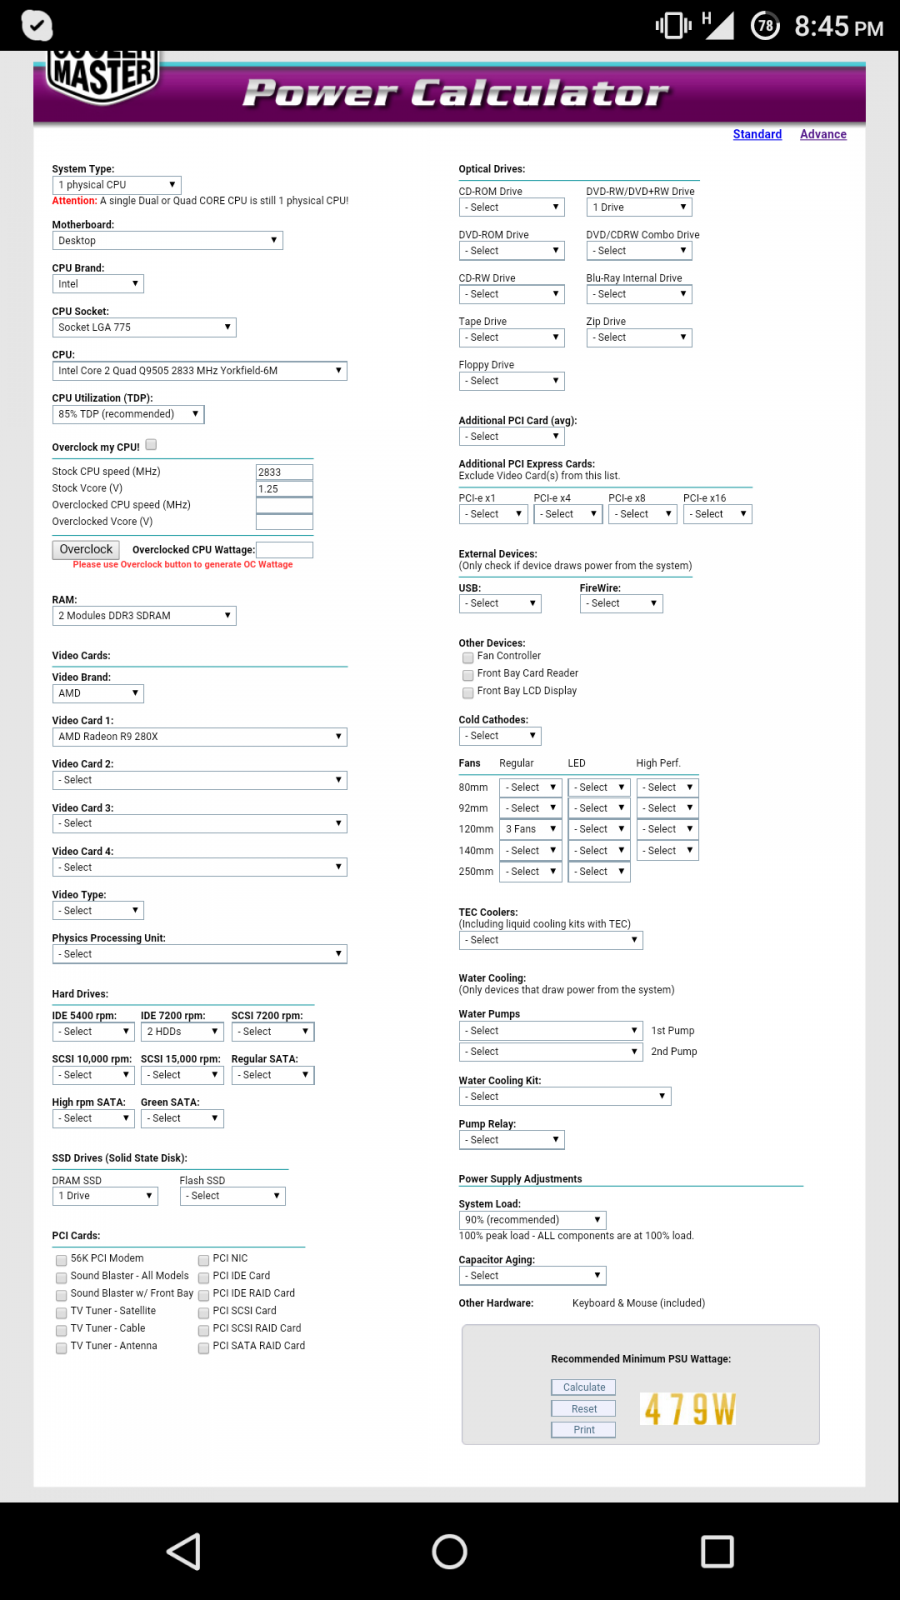The width and height of the screenshot is (900, 1600).
Task: Click the Overclocked CPU speed field
Action: (285, 505)
